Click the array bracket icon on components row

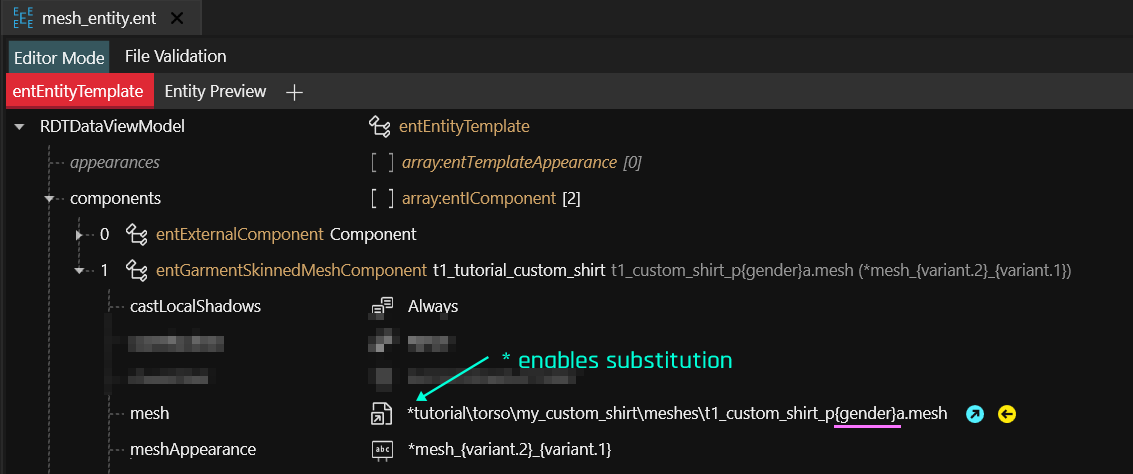382,198
